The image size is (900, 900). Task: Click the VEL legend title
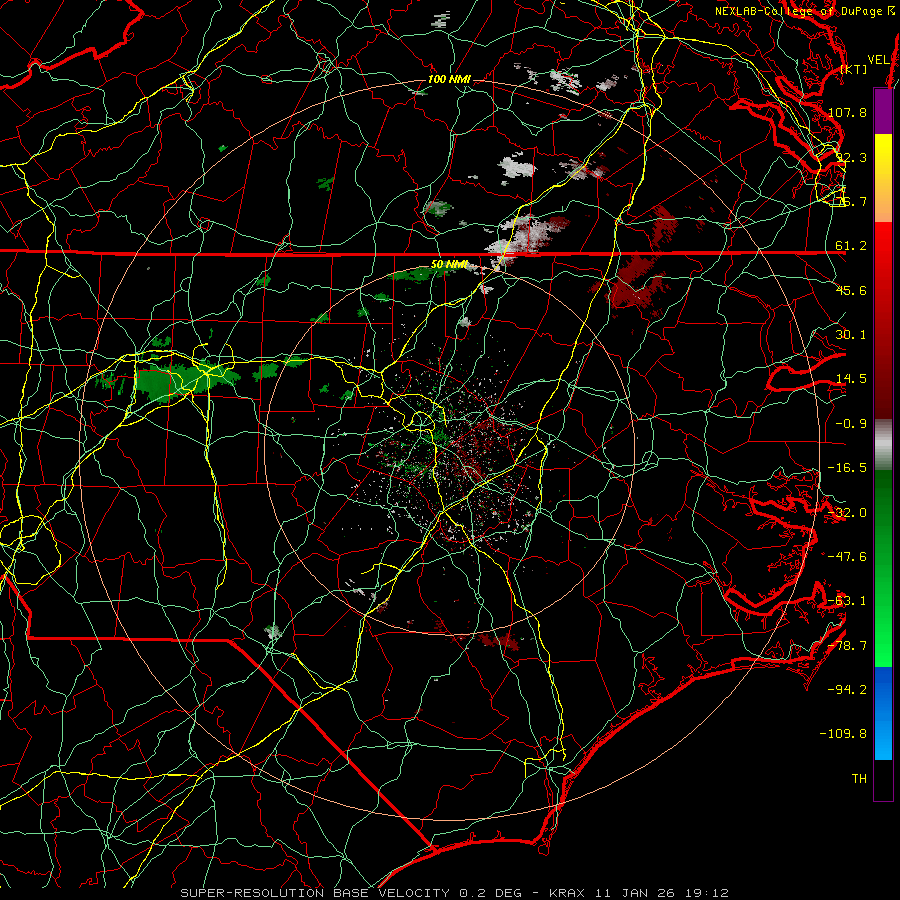tap(878, 59)
